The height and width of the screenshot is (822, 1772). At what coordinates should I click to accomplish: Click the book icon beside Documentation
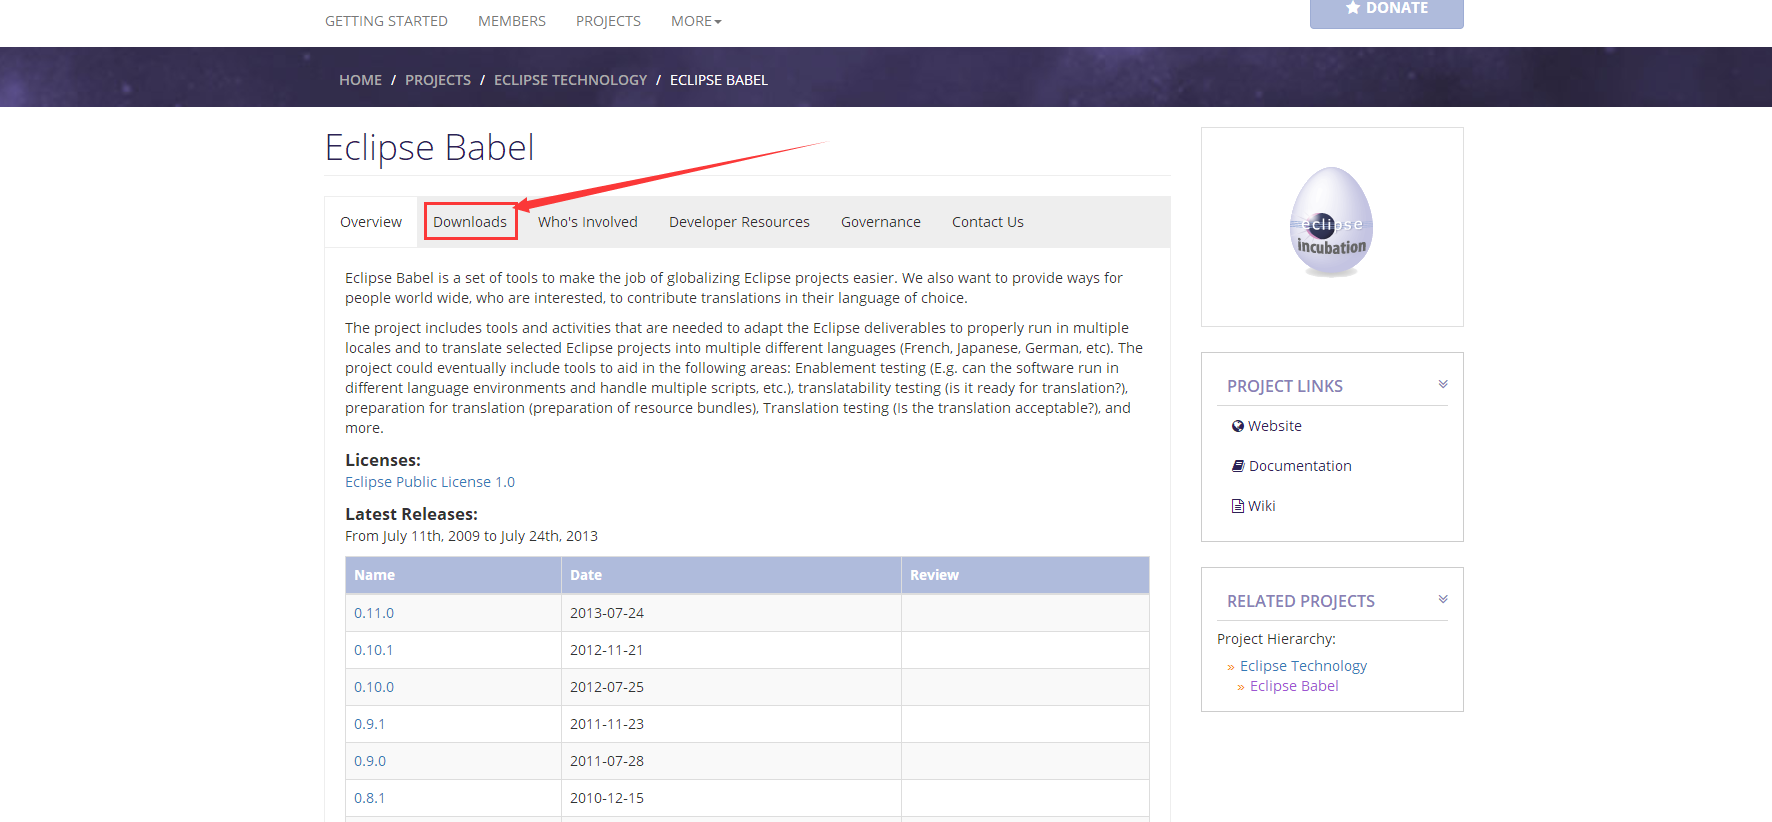tap(1238, 466)
